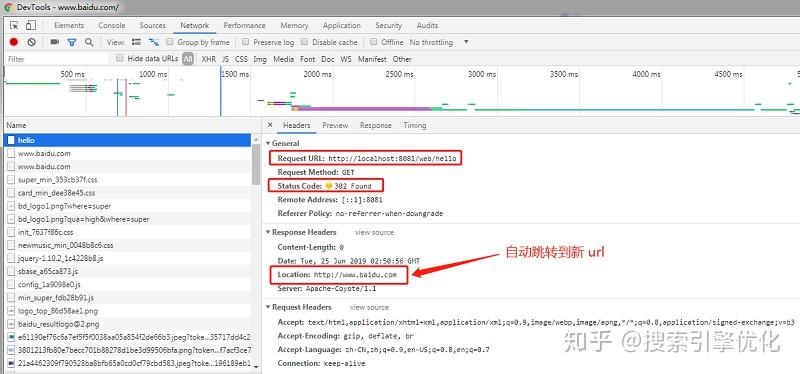This screenshot has width=800, height=374.
Task: Toggle capture screenshots camera icon
Action: pyautogui.click(x=55, y=42)
